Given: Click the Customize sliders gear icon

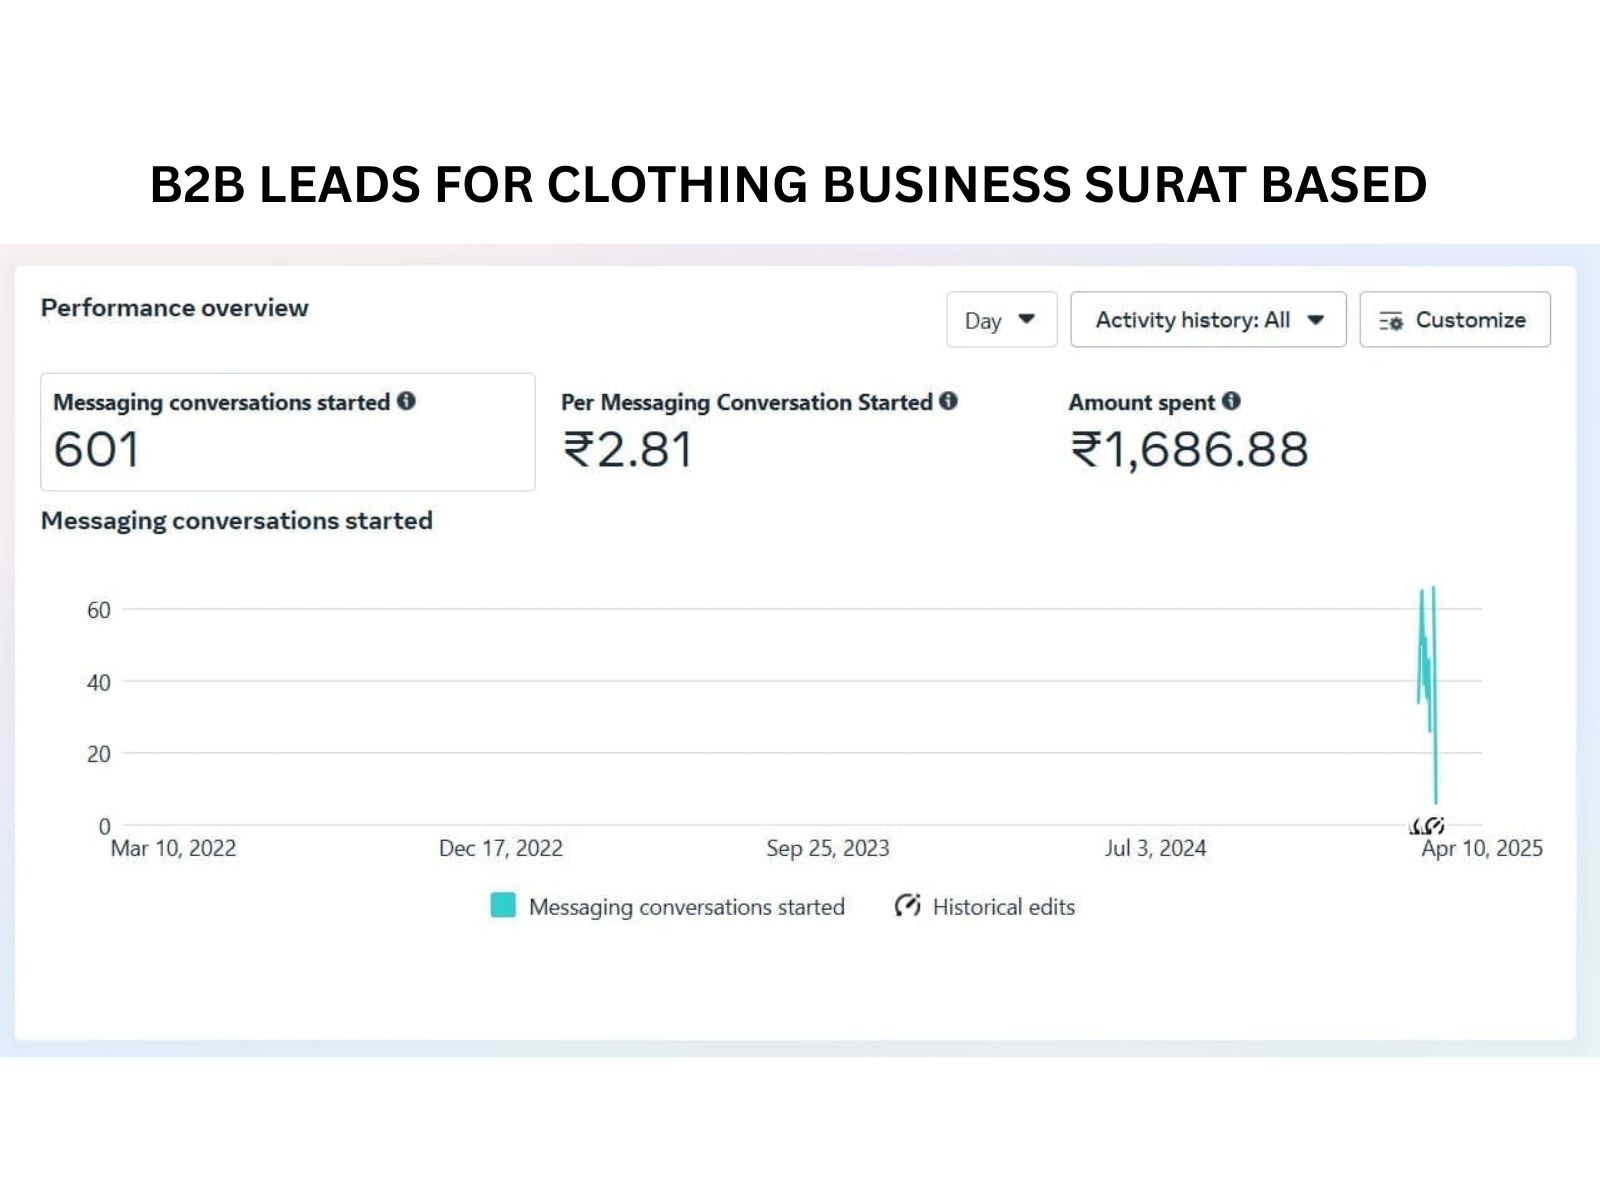Looking at the screenshot, I should 1391,321.
